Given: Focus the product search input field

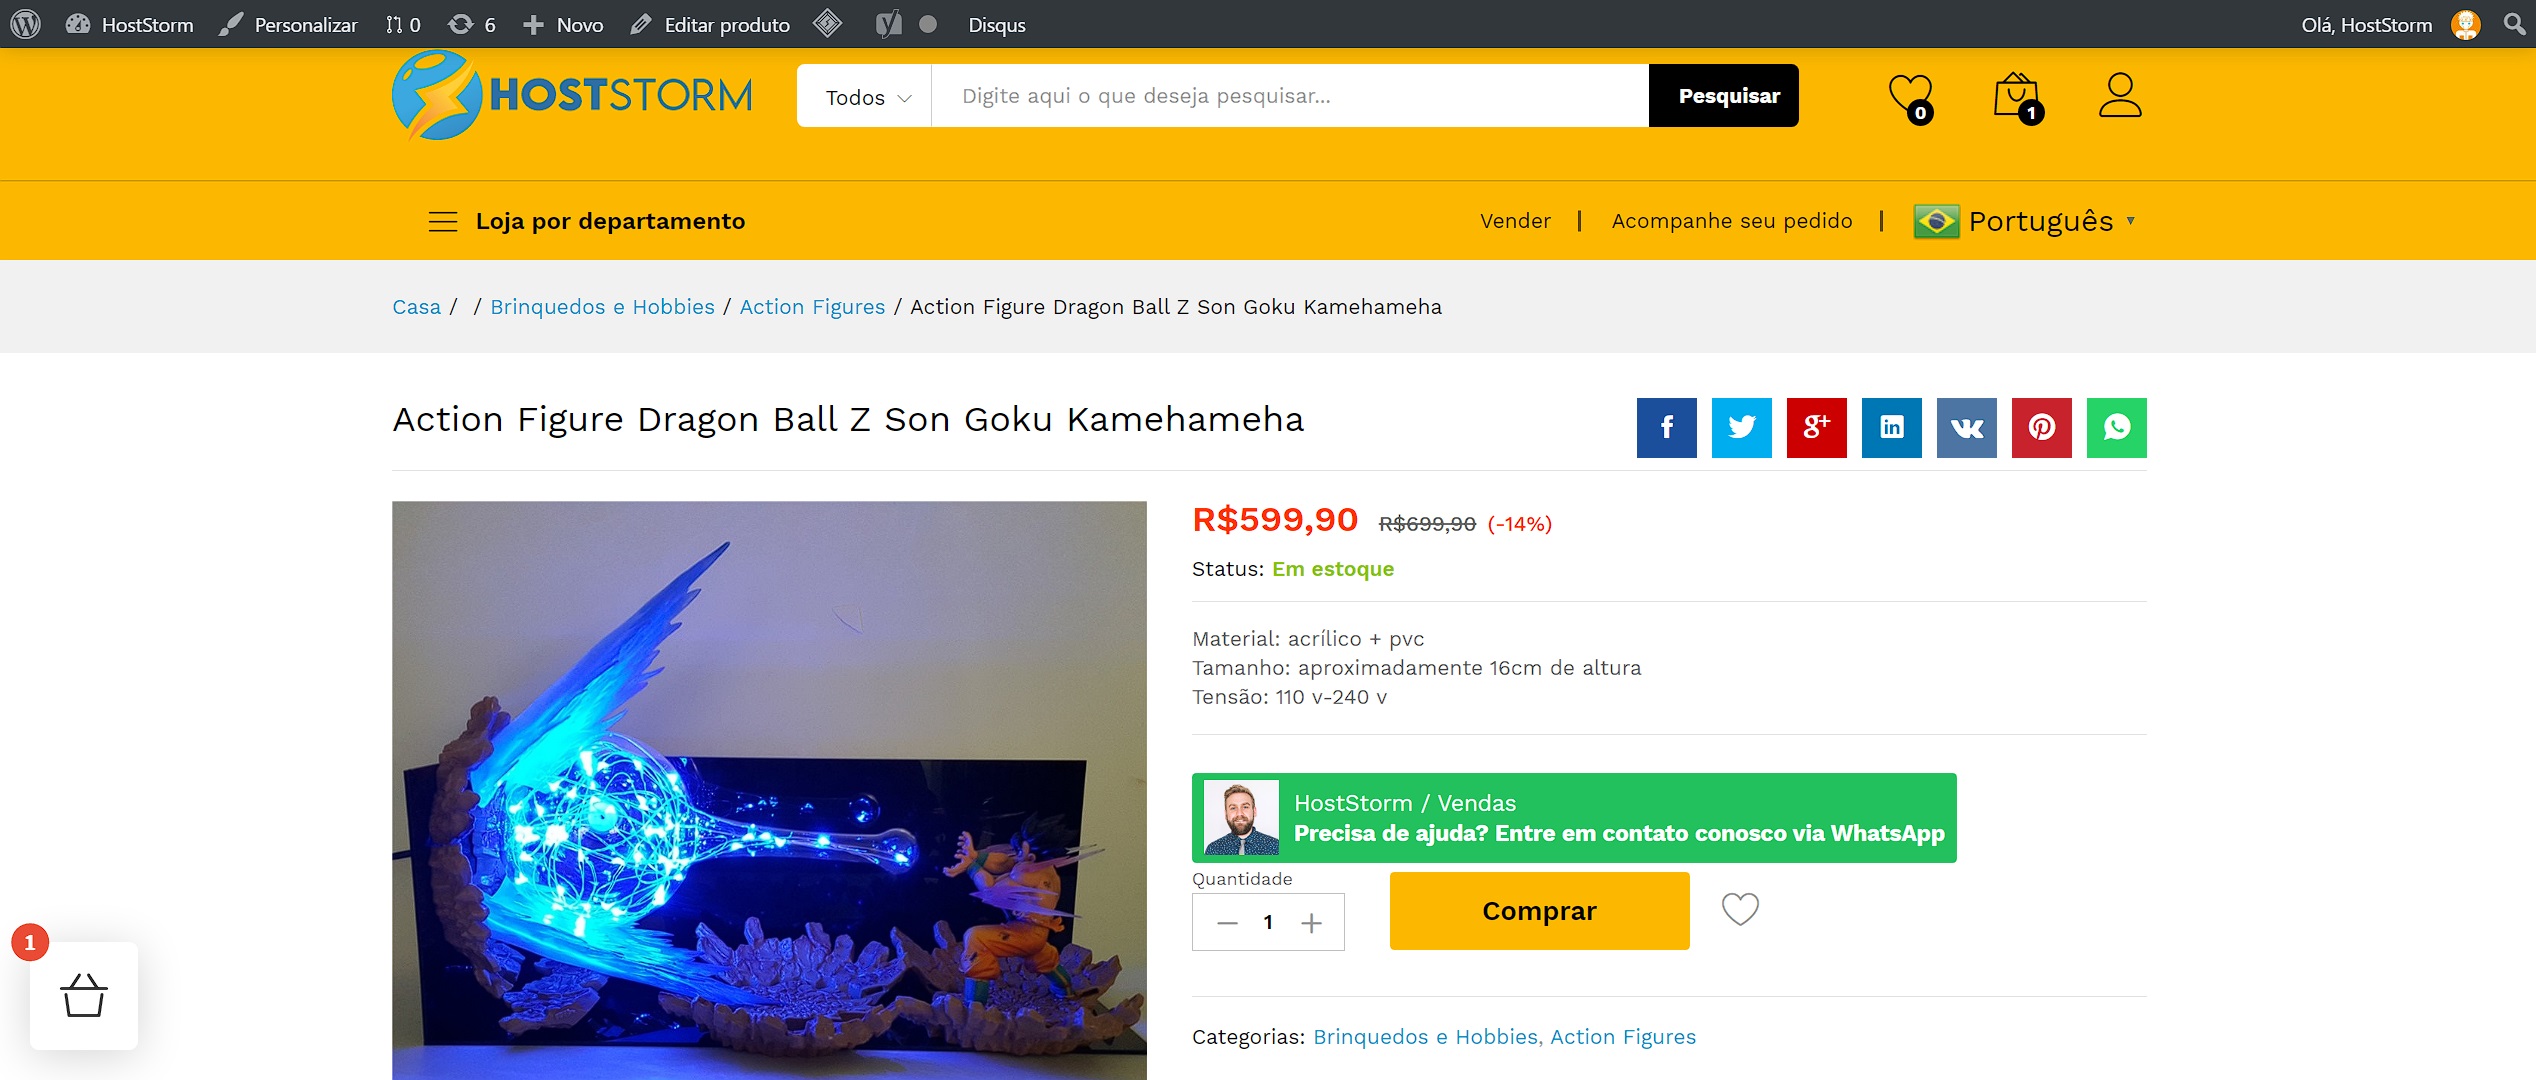Looking at the screenshot, I should coord(1290,96).
